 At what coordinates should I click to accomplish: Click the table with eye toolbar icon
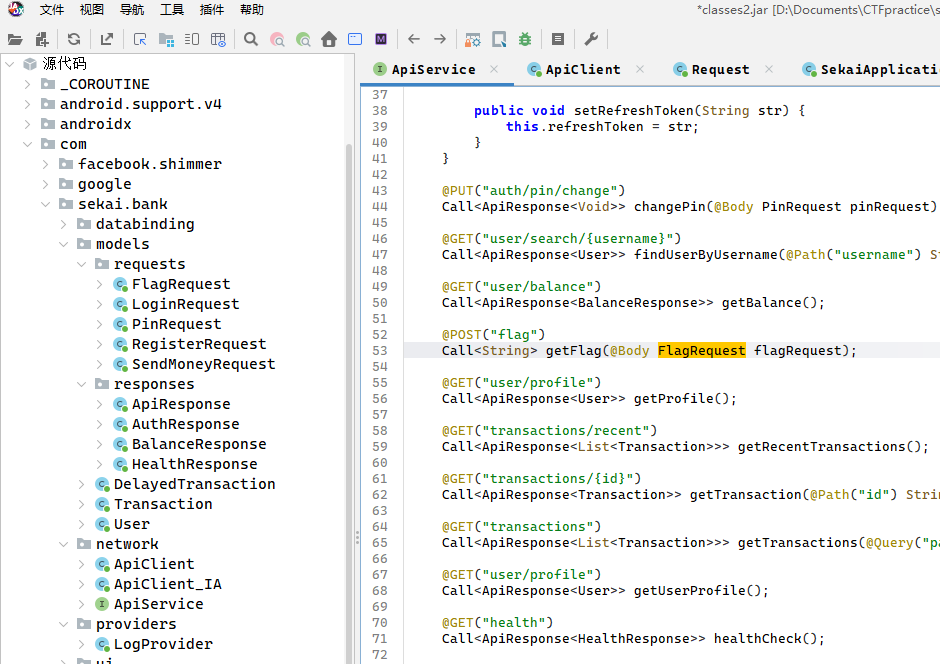click(x=218, y=40)
